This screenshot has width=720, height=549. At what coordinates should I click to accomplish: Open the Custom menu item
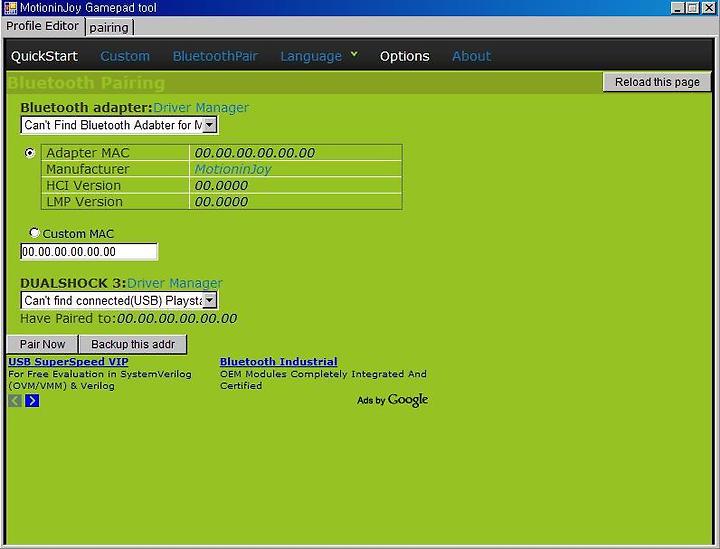[125, 56]
